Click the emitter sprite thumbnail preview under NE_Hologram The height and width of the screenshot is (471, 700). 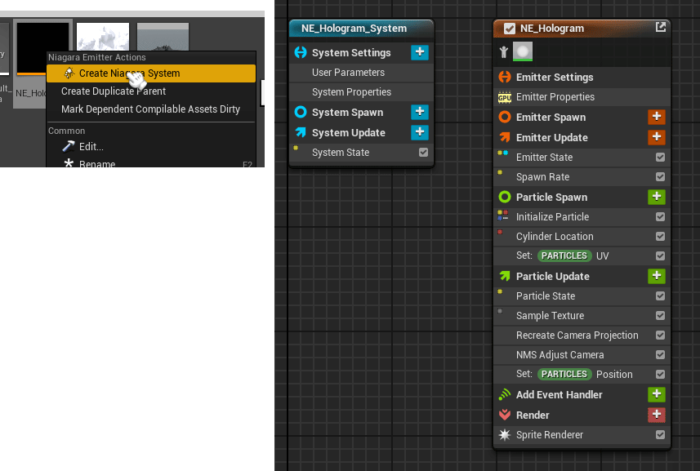tap(524, 51)
